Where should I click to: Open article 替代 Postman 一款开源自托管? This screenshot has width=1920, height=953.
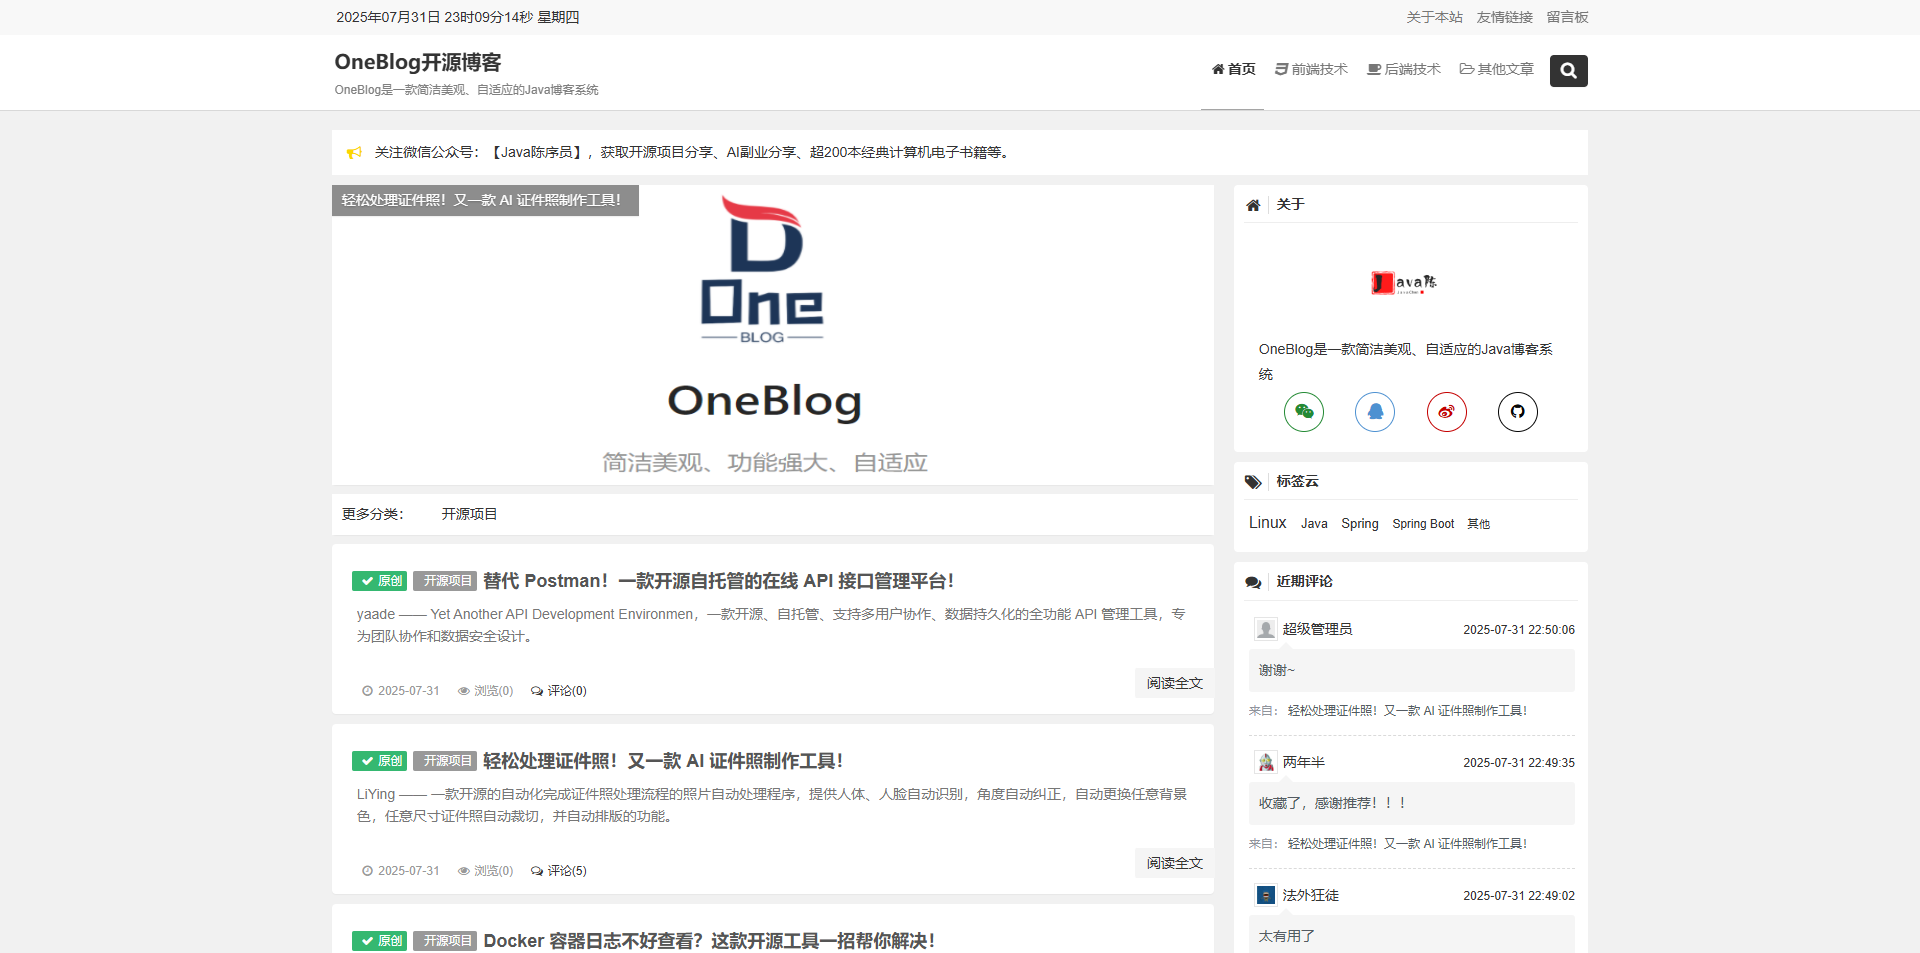click(718, 581)
